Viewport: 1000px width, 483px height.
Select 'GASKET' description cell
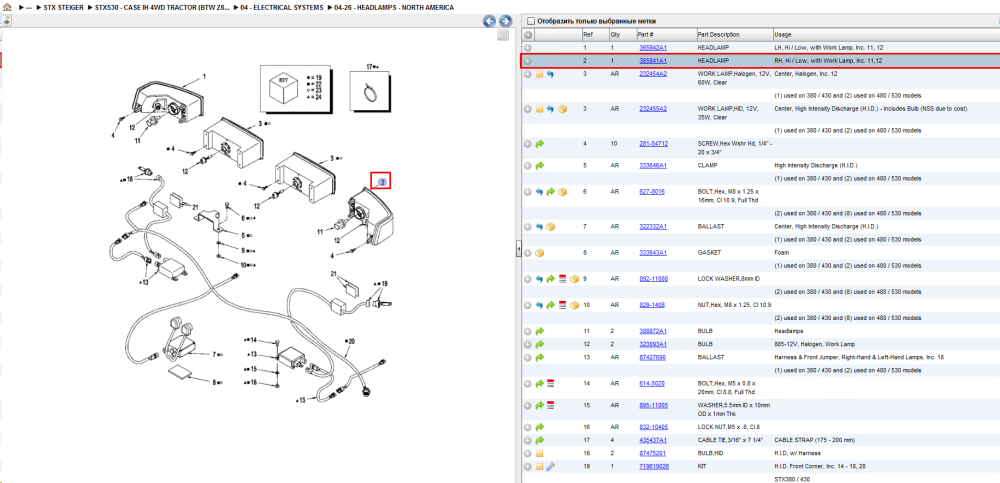(709, 253)
